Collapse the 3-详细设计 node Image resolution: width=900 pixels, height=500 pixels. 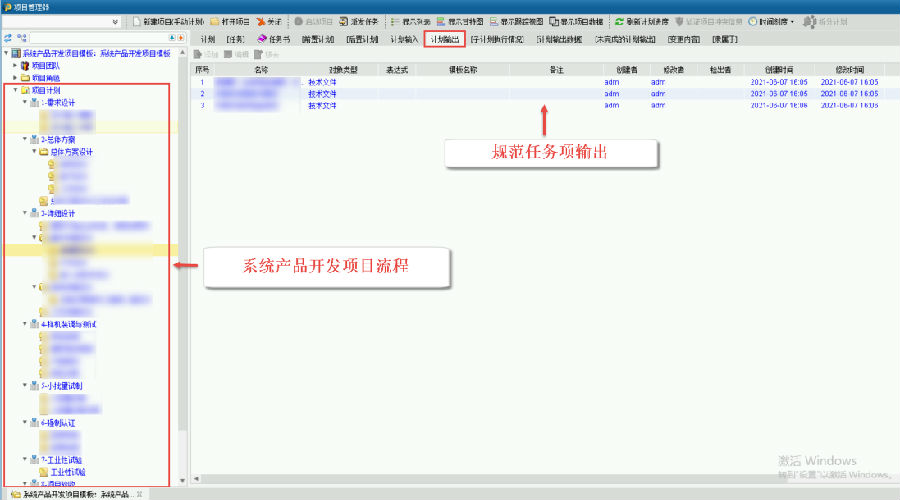tap(25, 213)
